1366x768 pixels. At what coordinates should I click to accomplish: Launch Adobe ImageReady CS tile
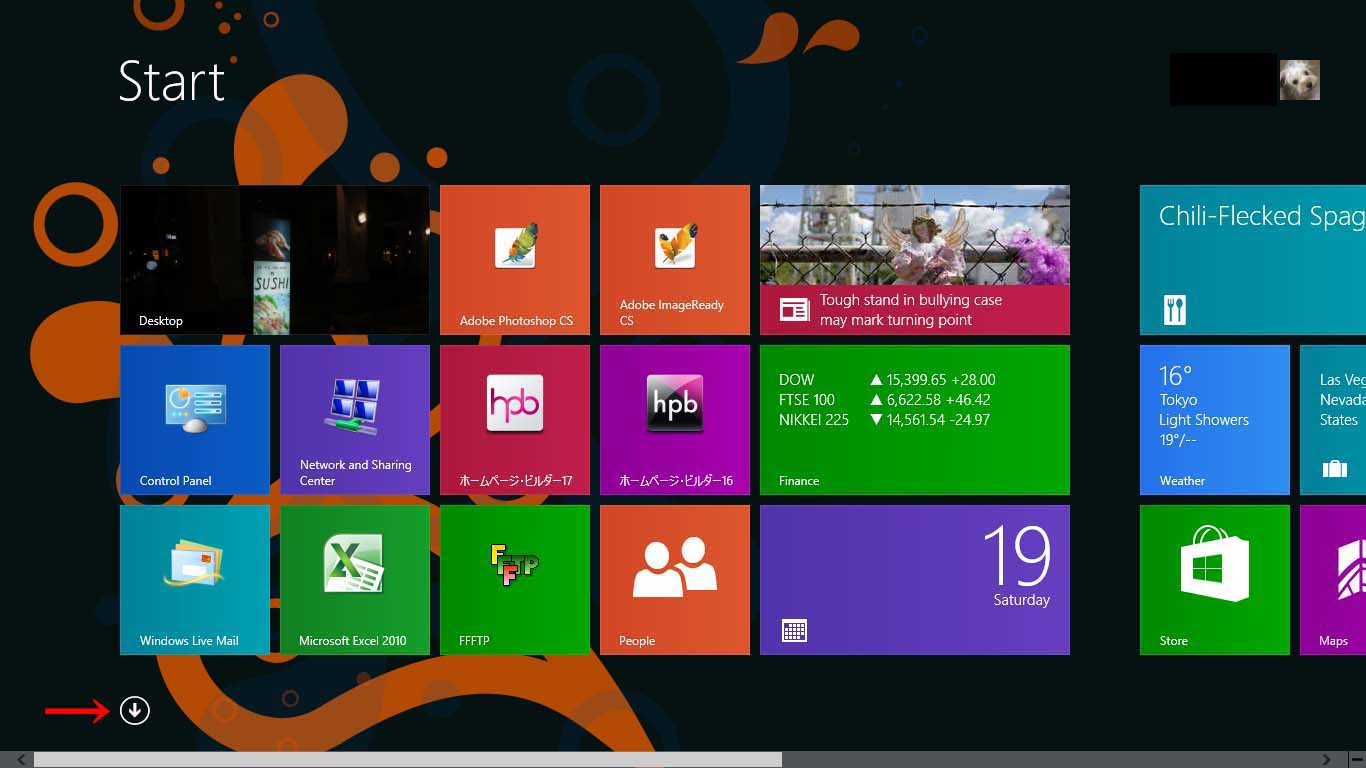(x=675, y=260)
